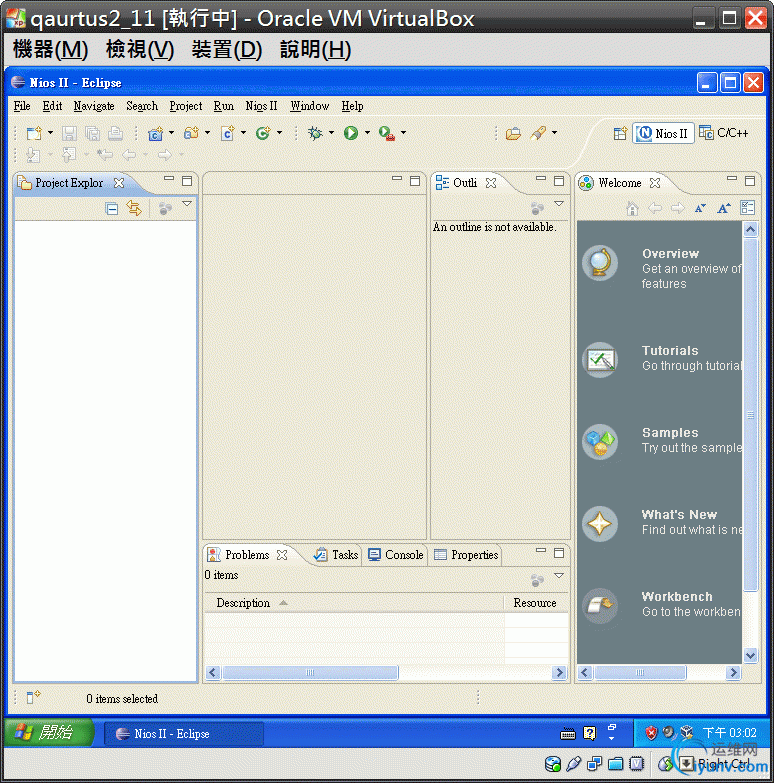The image size is (774, 783).
Task: Click the Reduce font size icon in Welcome
Action: [x=701, y=208]
